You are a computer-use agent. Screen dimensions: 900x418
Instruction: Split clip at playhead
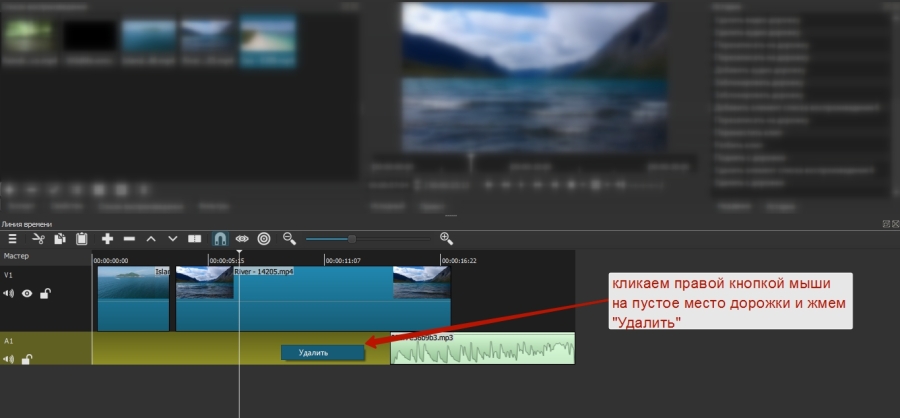click(x=195, y=239)
